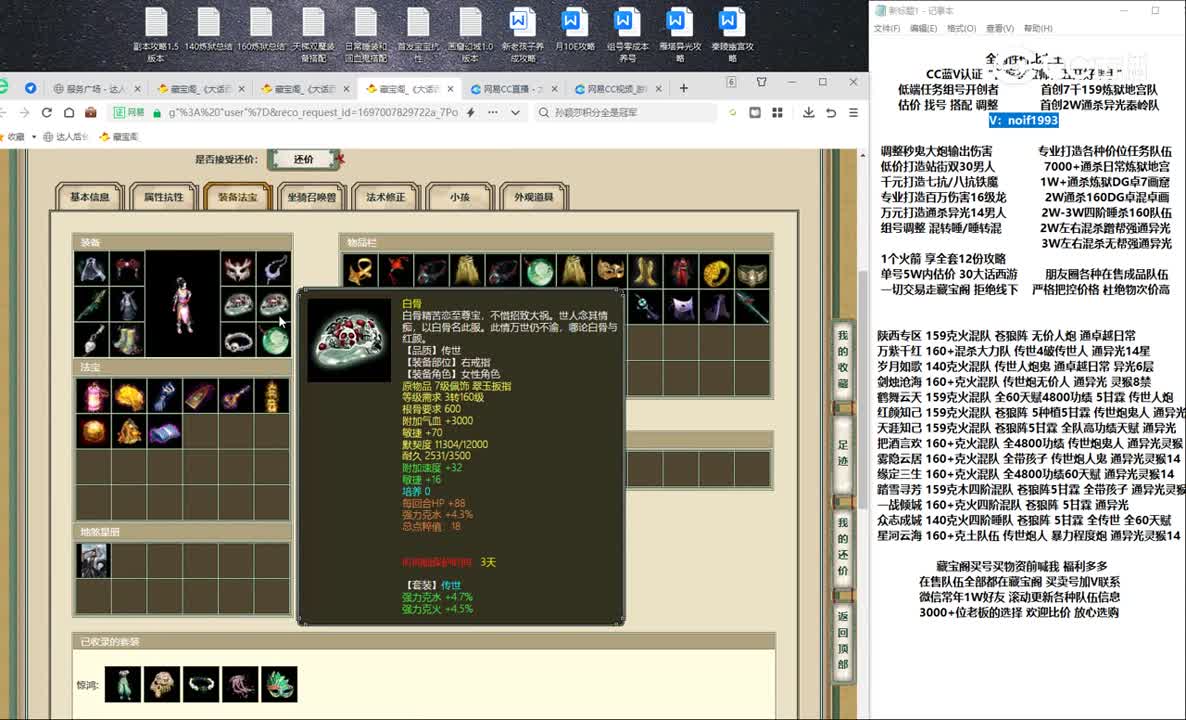Switch to the 属性抗性 tab
Image resolution: width=1186 pixels, height=720 pixels.
(x=163, y=197)
